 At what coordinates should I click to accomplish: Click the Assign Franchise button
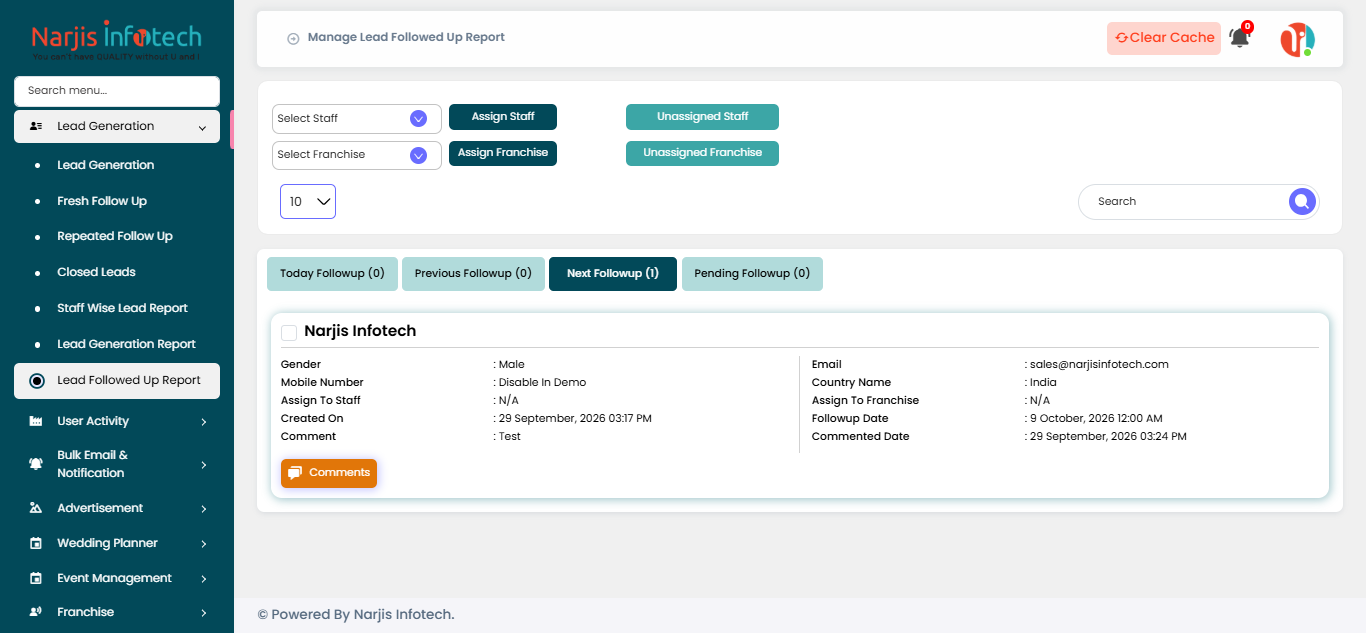[x=503, y=153]
